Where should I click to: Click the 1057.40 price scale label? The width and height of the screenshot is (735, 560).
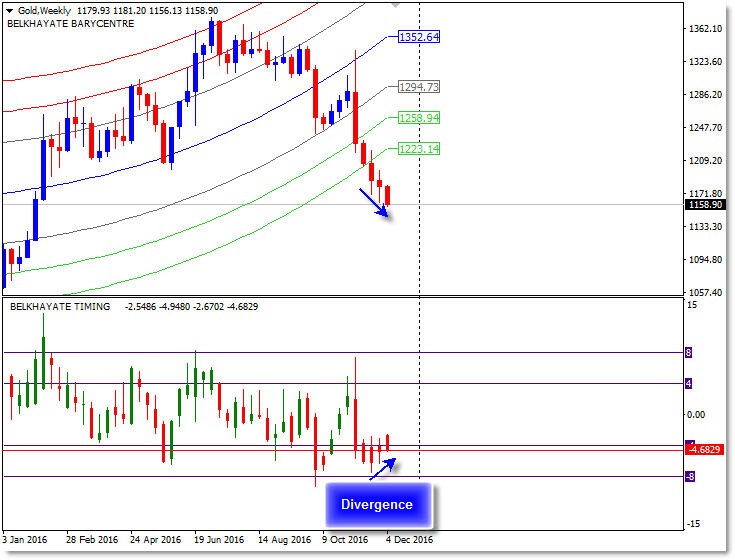(705, 292)
